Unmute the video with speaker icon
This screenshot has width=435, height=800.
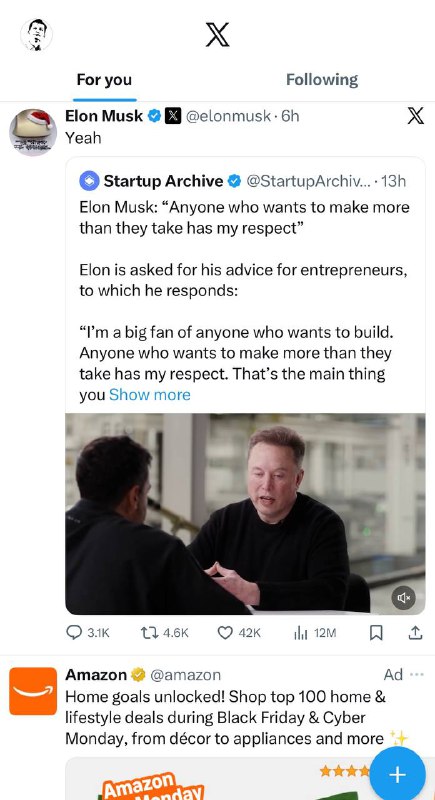click(x=403, y=597)
